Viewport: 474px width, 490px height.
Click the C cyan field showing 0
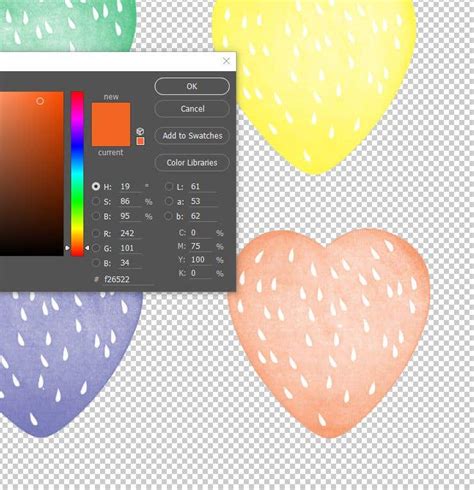coord(201,233)
